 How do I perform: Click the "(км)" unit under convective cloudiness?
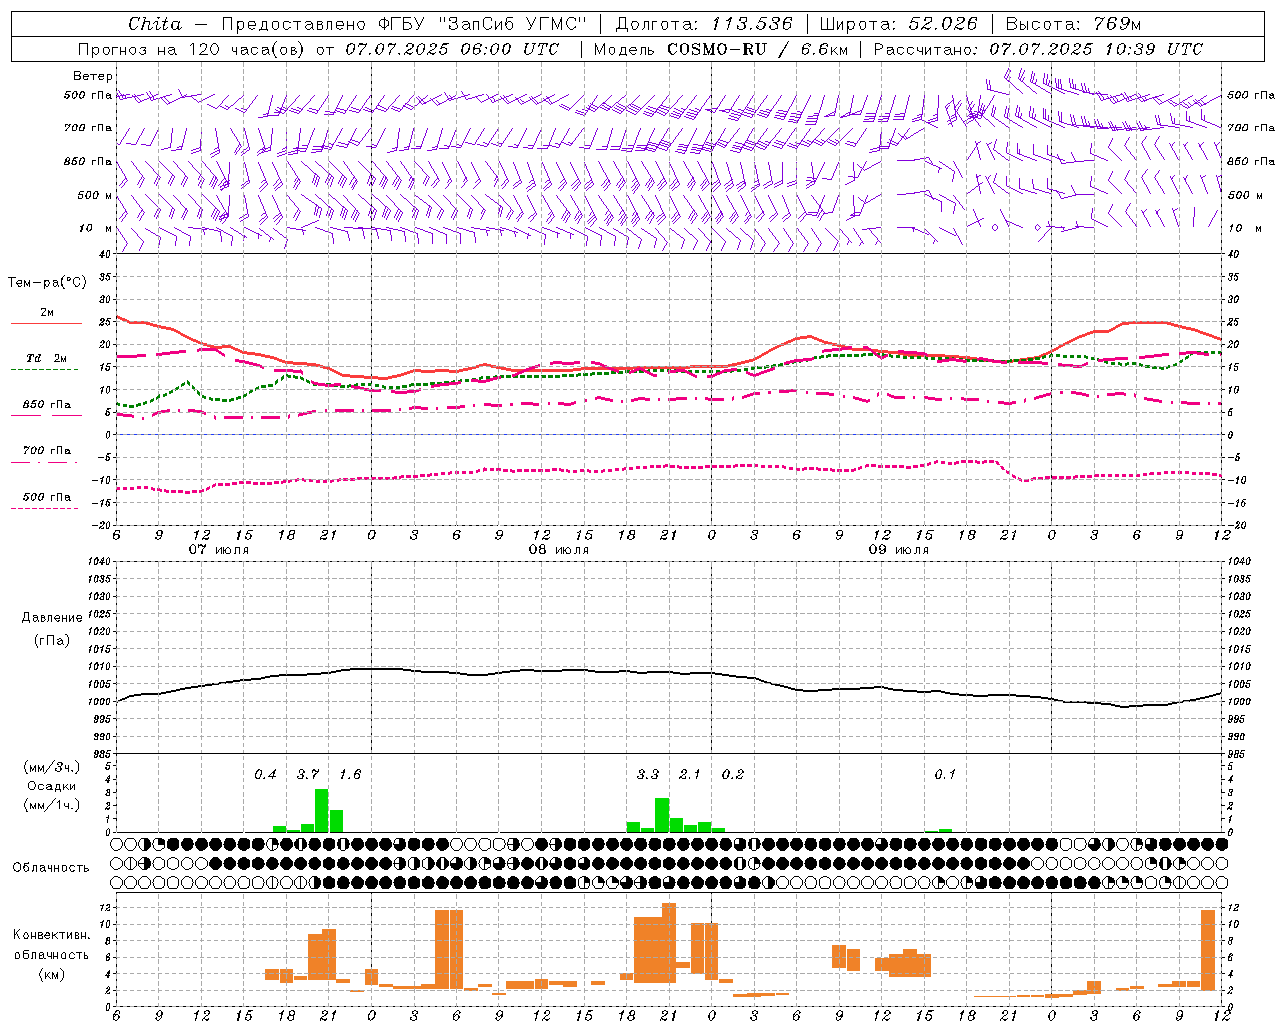[52, 973]
